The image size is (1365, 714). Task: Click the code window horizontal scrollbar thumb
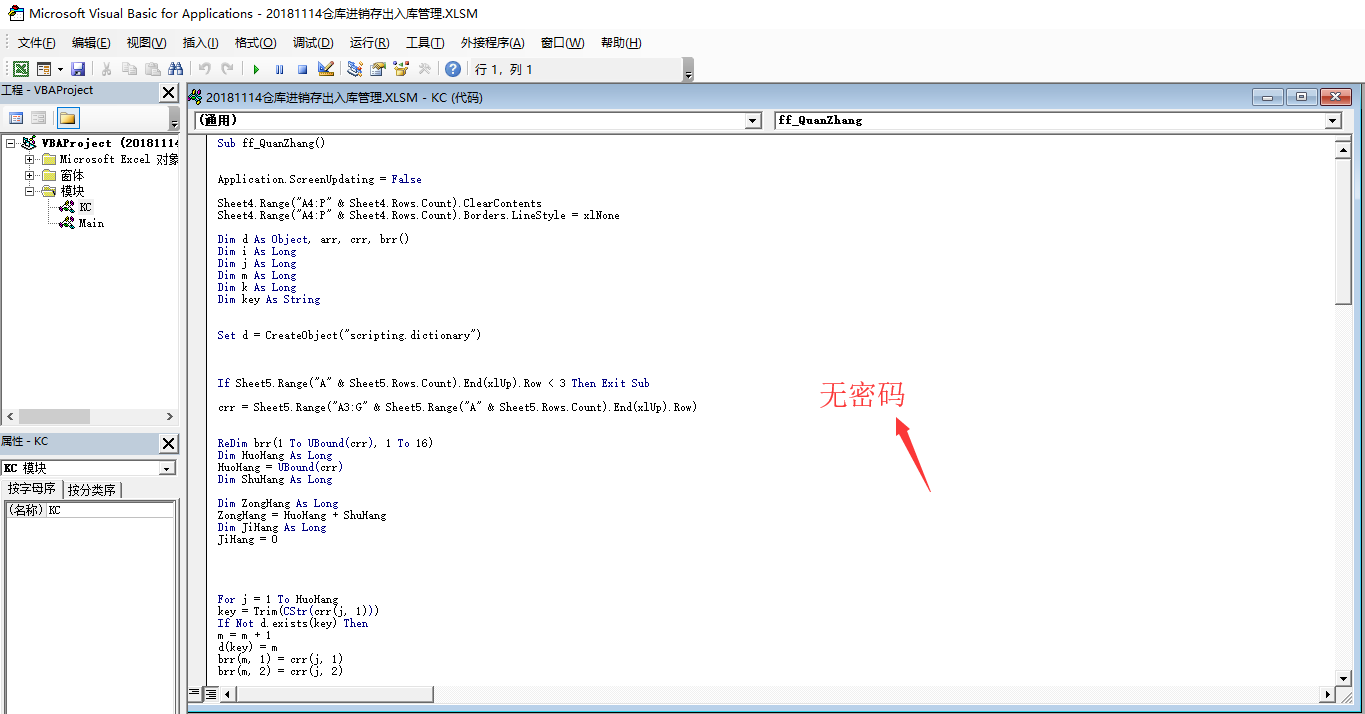335,694
